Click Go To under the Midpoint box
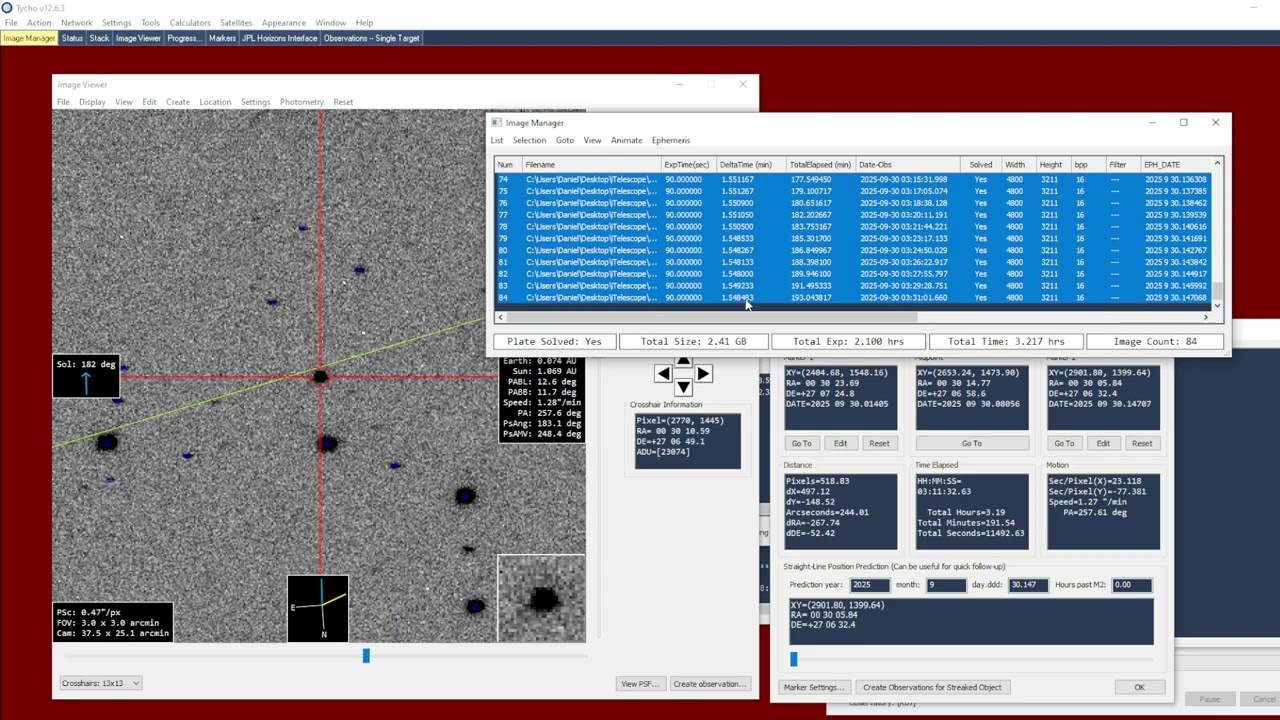 [972, 443]
